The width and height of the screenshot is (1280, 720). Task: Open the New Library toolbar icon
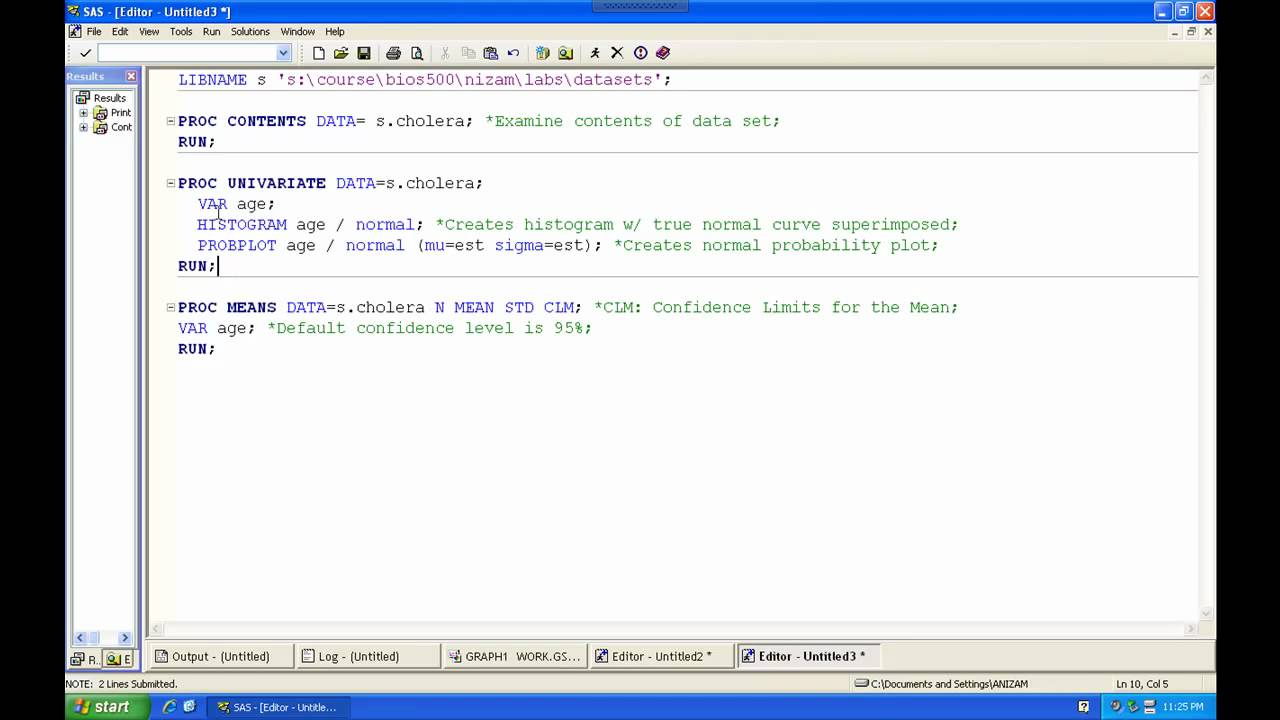pos(543,53)
